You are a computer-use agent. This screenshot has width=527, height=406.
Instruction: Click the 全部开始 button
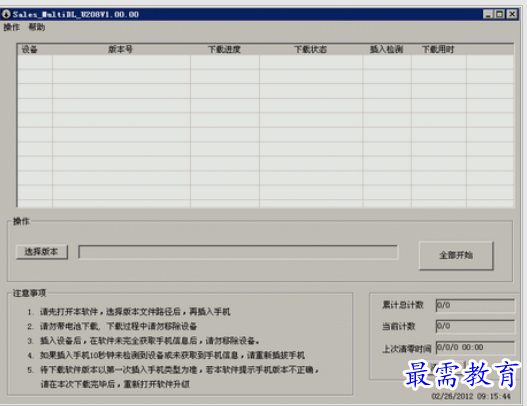pyautogui.click(x=456, y=255)
